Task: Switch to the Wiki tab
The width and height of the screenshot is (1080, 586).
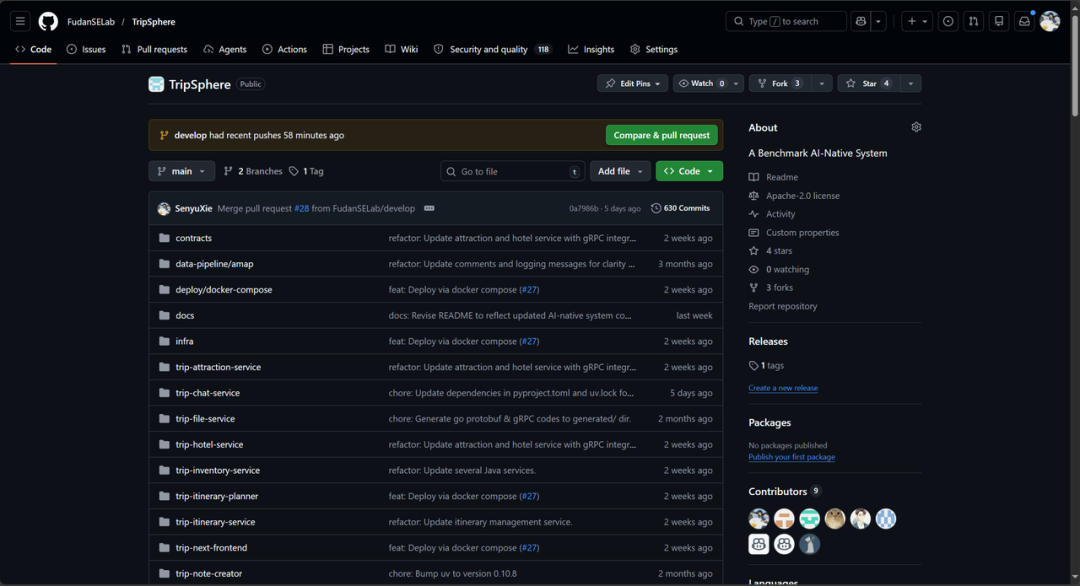Action: [x=402, y=50]
